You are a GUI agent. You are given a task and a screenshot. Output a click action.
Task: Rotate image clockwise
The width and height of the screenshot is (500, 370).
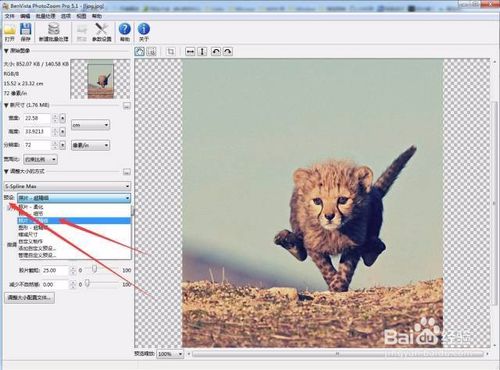click(228, 52)
